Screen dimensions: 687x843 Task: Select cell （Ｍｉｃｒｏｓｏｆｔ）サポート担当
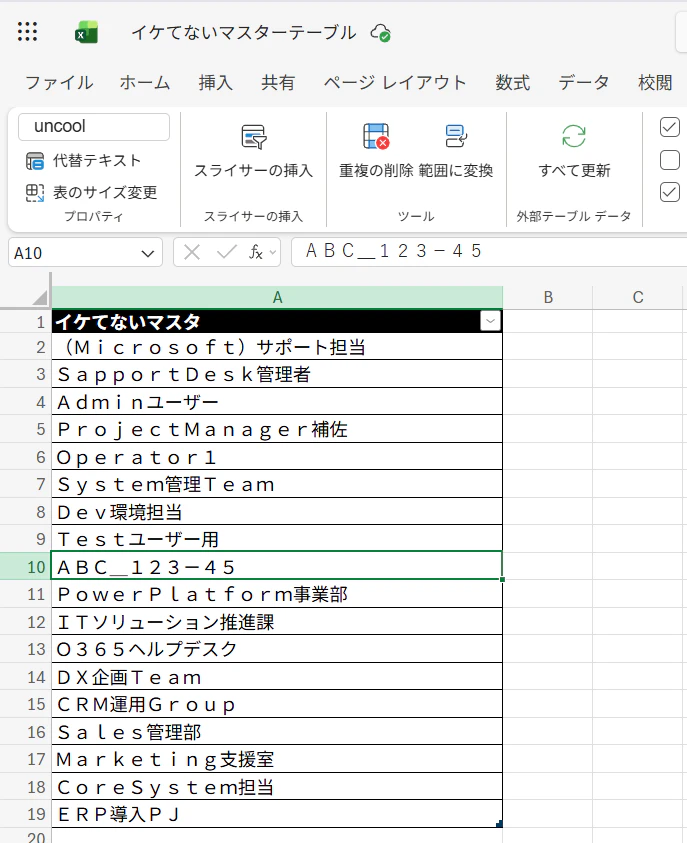pyautogui.click(x=277, y=347)
